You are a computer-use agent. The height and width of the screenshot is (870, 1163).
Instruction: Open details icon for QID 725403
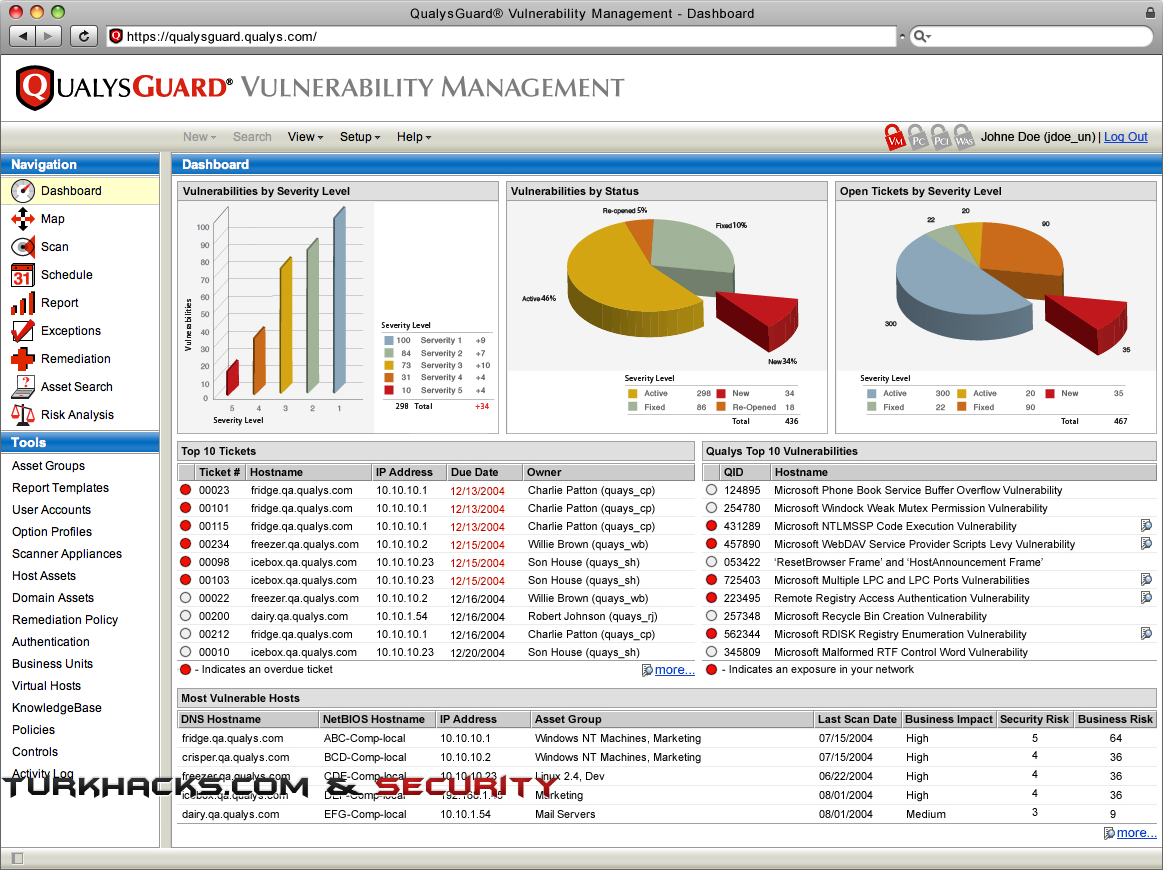coord(1147,579)
